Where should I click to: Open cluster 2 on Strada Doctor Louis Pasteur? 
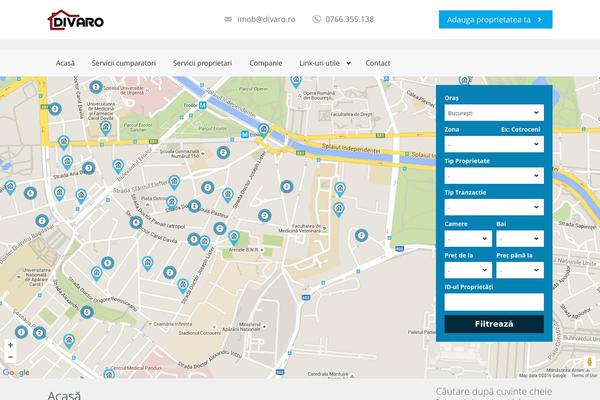194,206
